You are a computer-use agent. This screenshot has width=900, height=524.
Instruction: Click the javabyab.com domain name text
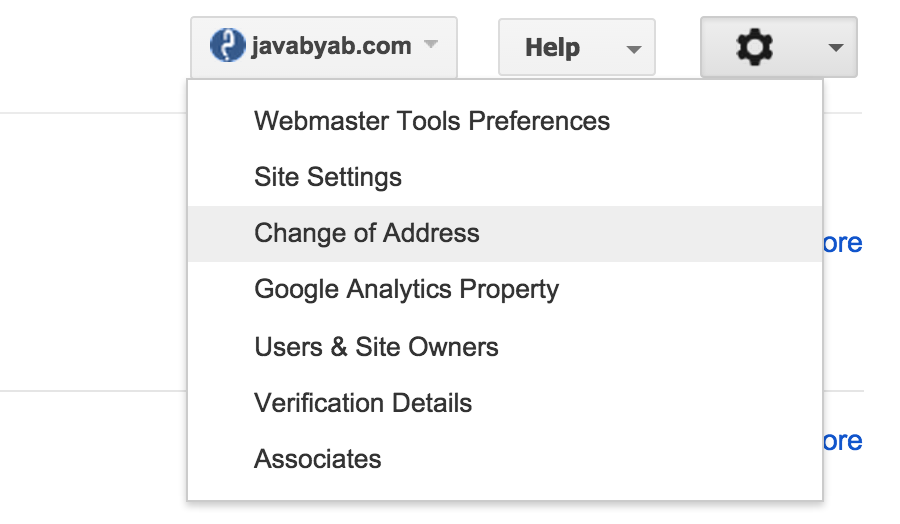pos(331,46)
